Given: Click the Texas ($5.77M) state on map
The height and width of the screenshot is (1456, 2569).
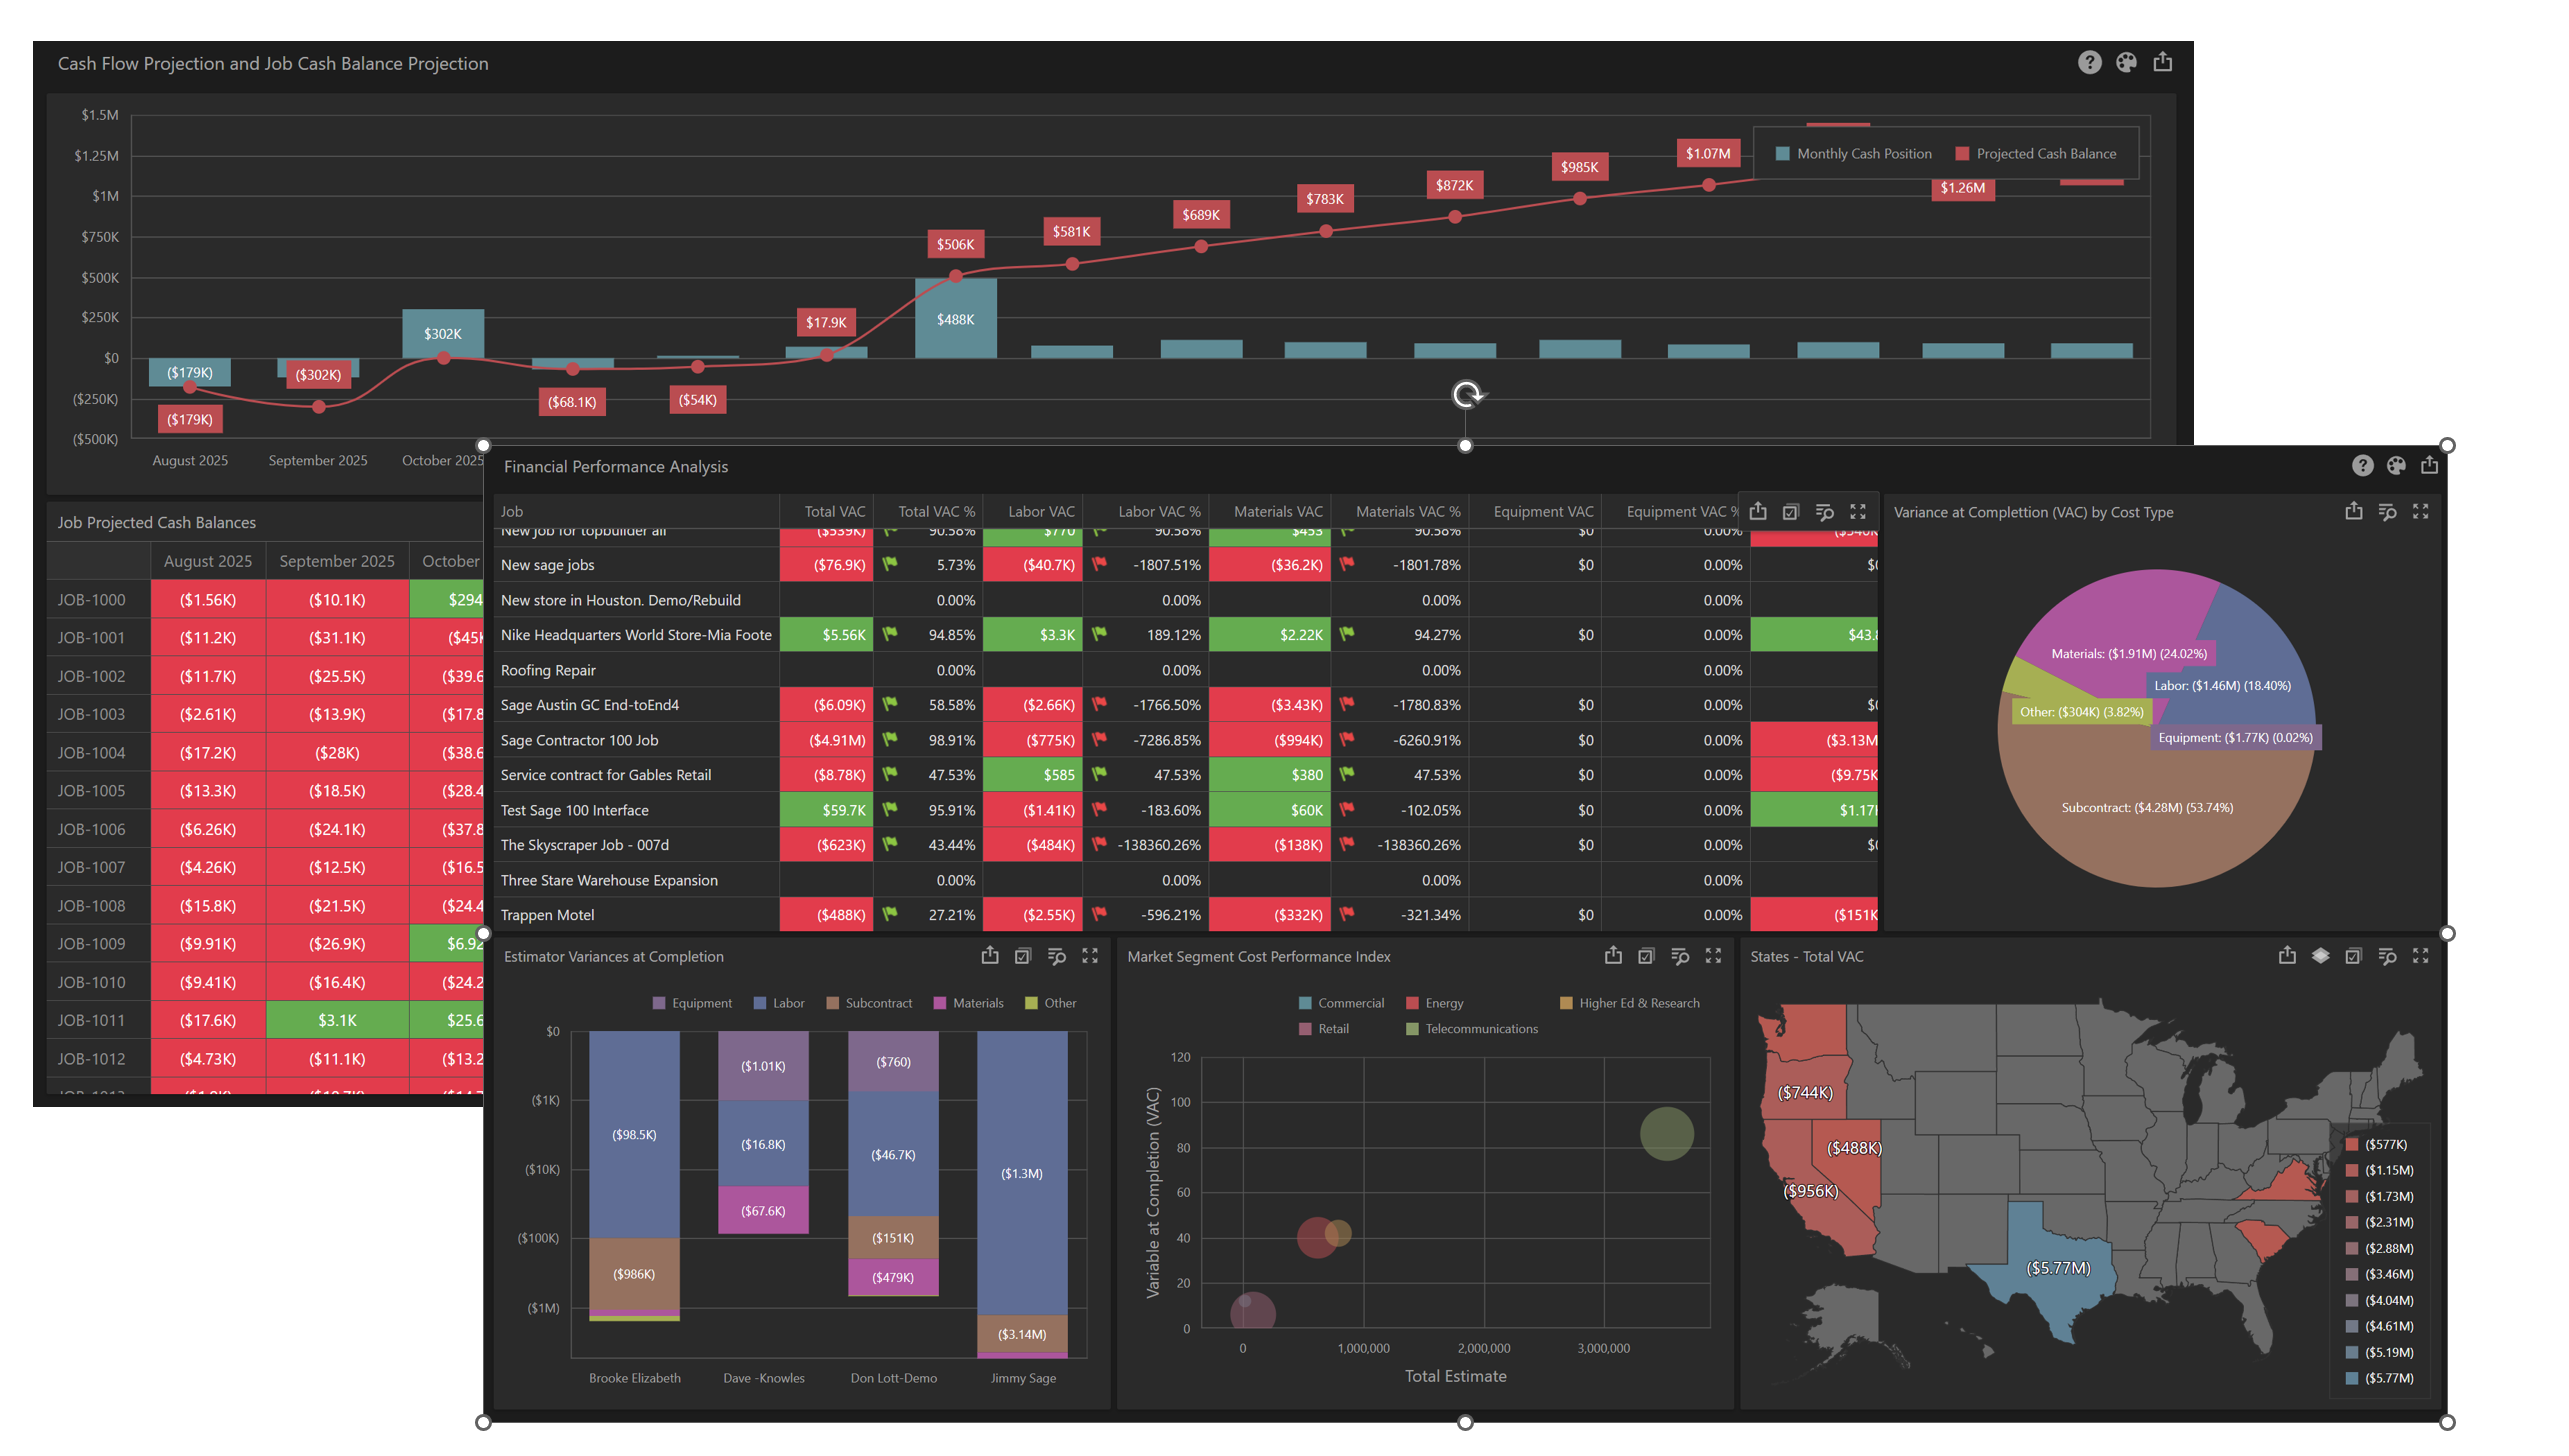Looking at the screenshot, I should [2056, 1268].
